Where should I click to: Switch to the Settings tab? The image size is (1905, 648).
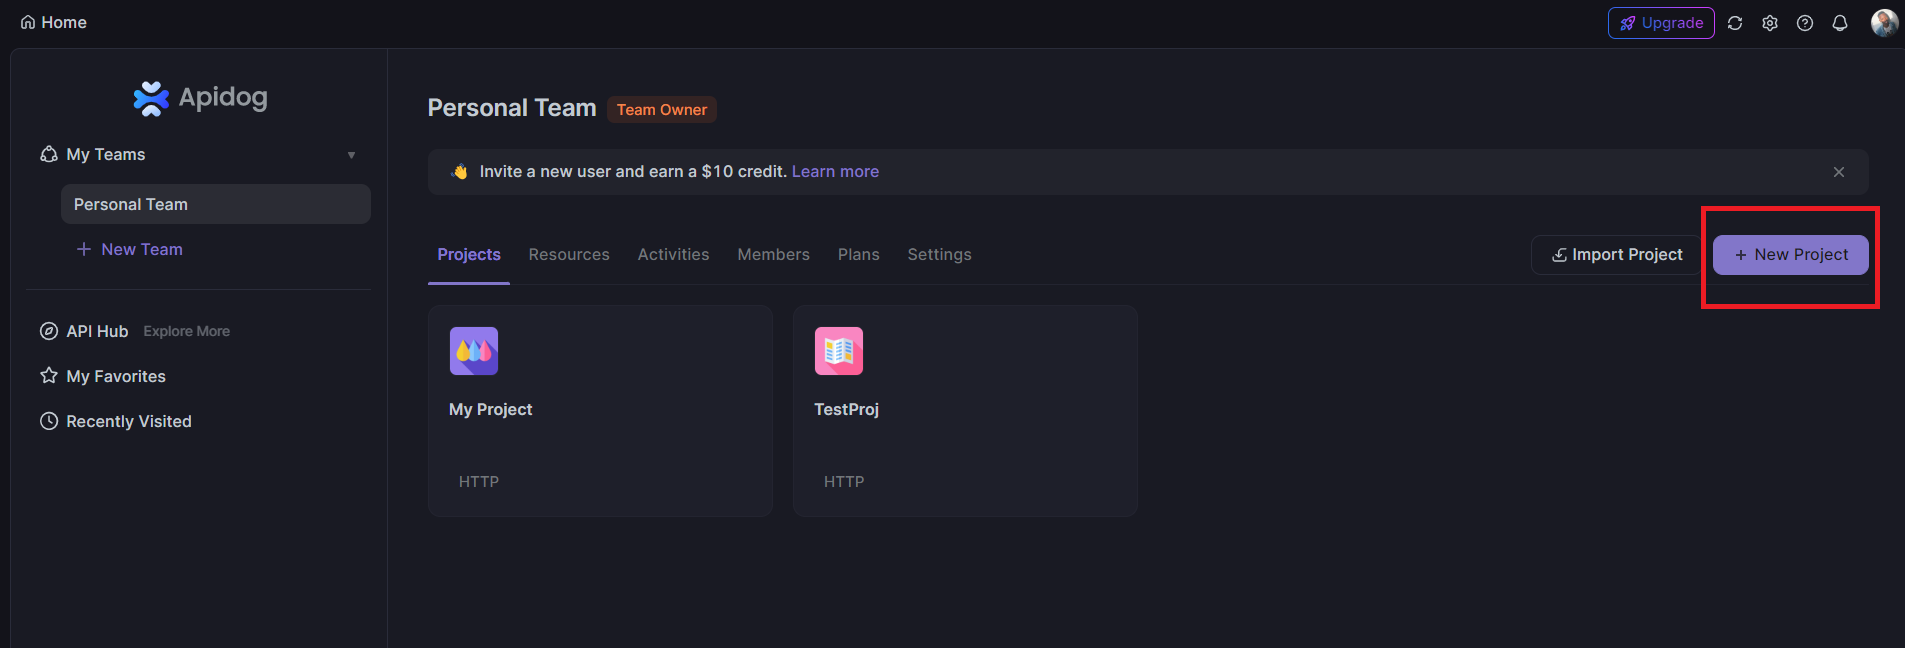[940, 254]
